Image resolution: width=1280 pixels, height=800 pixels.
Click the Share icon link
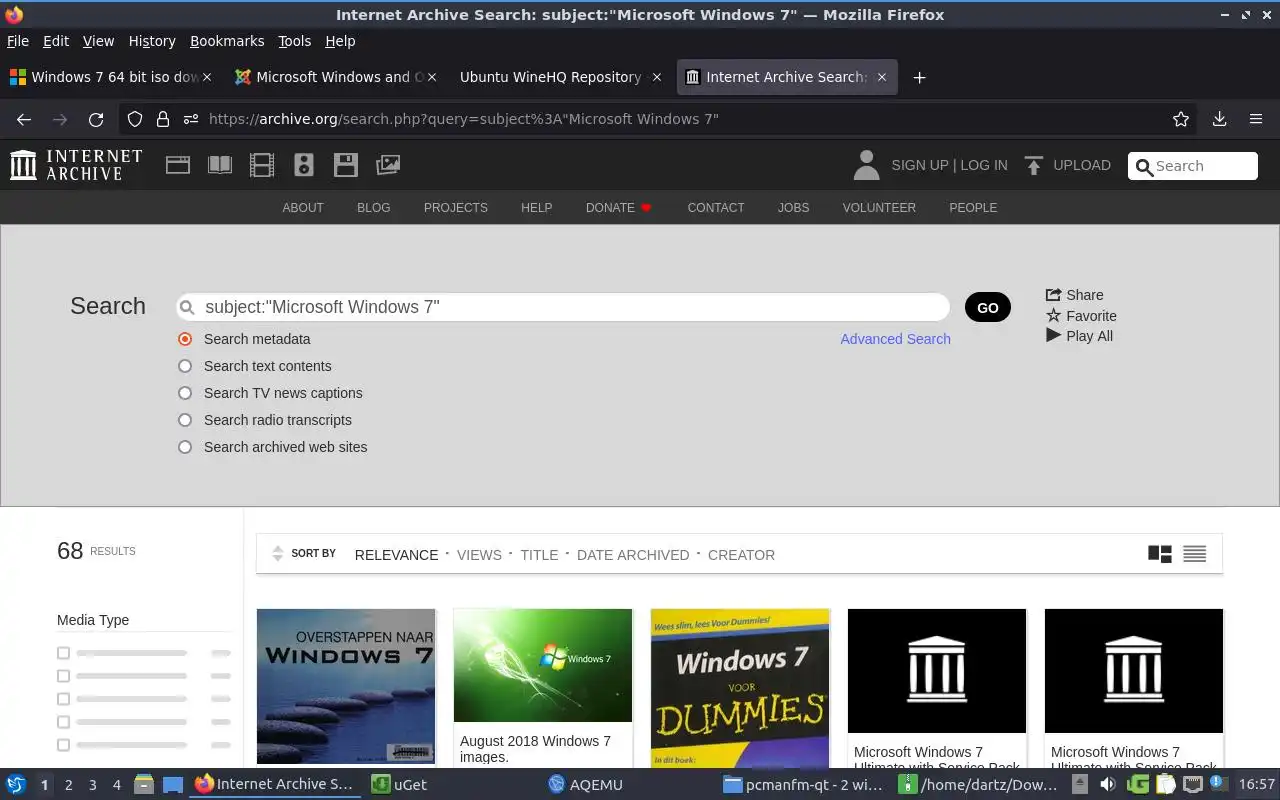1075,295
